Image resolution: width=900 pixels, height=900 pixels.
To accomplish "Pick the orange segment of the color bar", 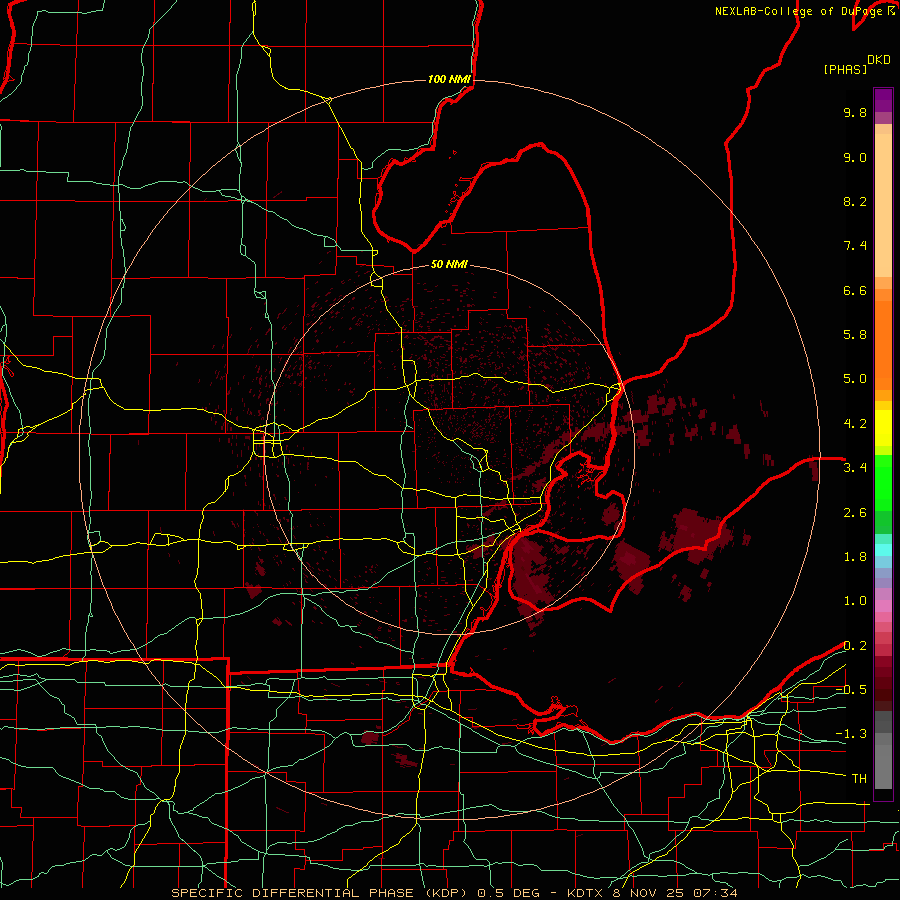I will (883, 344).
